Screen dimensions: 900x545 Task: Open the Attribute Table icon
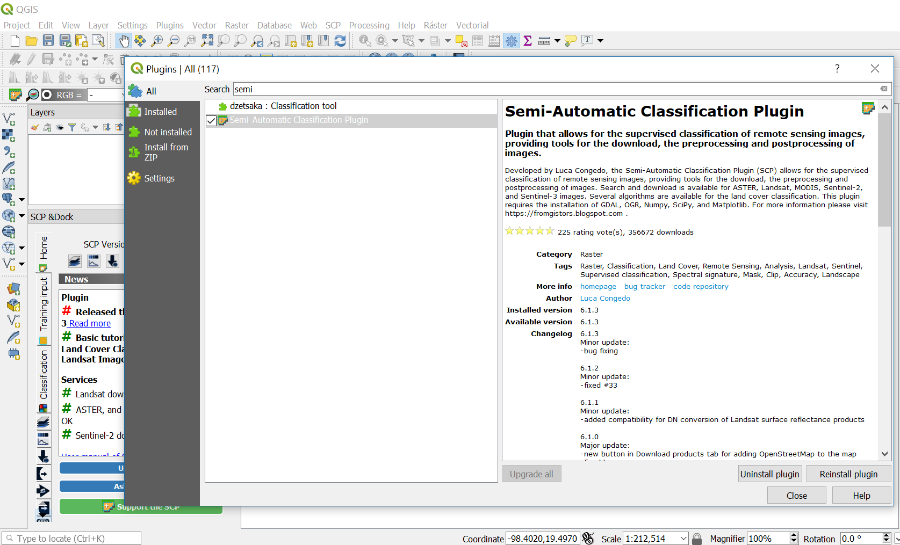tap(478, 40)
